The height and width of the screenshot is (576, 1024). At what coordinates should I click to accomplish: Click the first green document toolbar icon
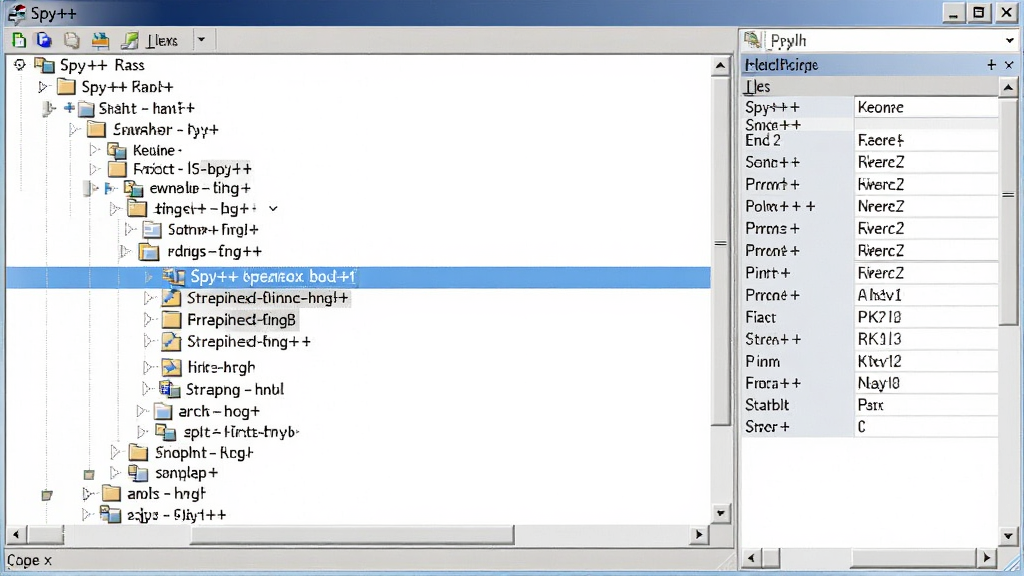tap(19, 40)
